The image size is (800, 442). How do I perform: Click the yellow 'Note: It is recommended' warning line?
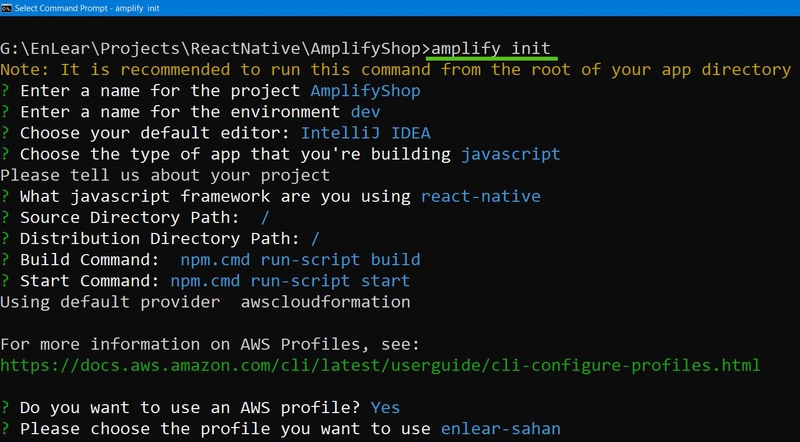396,69
